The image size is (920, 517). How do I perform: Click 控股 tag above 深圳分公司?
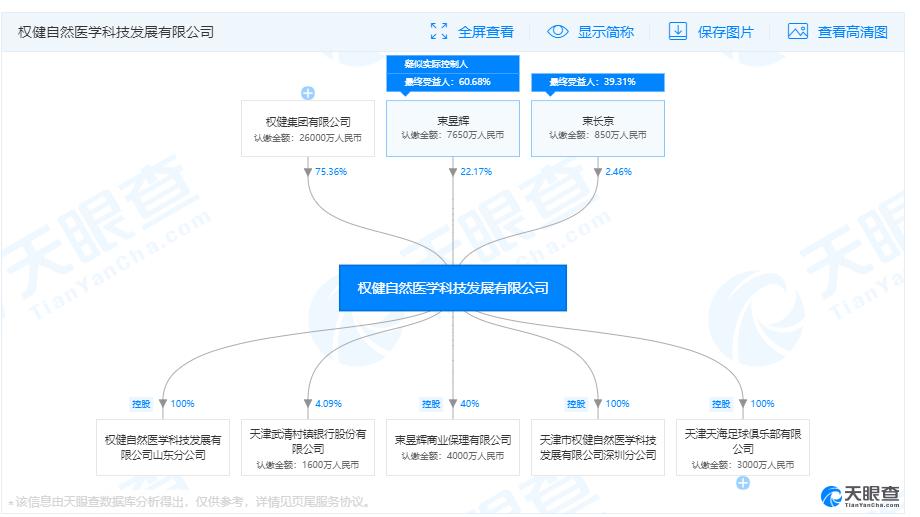[576, 404]
